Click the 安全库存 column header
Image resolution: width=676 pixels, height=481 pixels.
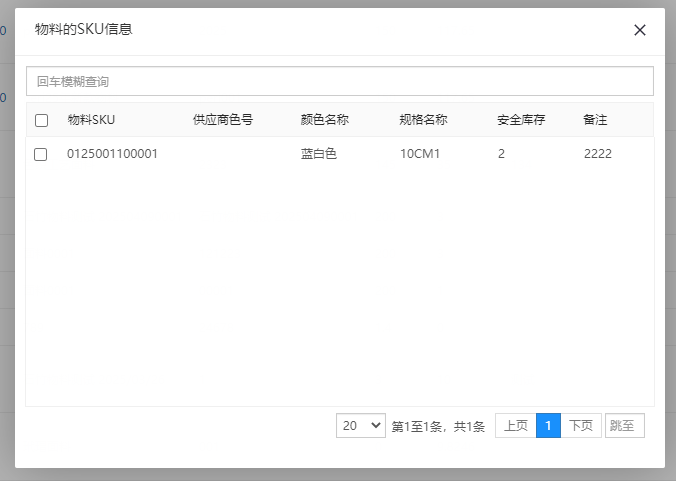coord(521,120)
